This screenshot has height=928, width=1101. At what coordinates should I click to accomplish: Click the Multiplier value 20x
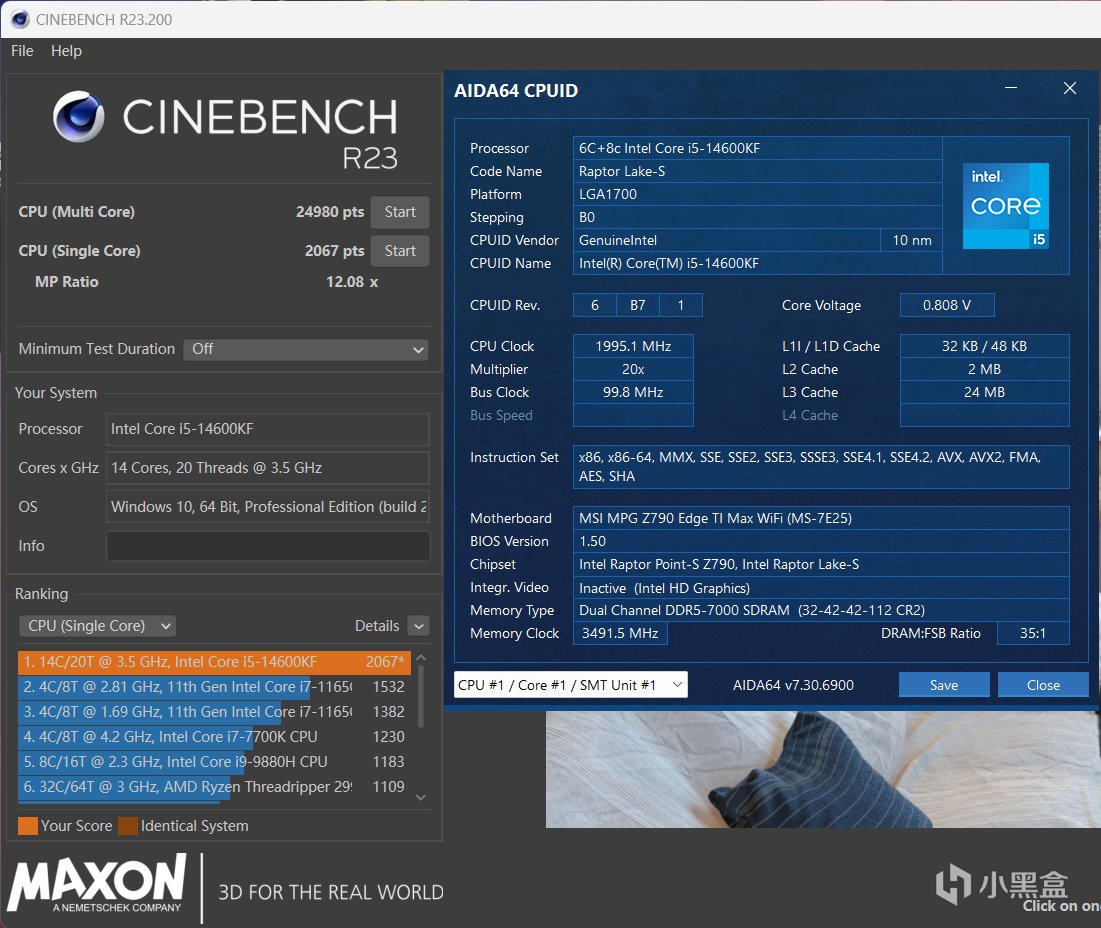click(x=633, y=369)
